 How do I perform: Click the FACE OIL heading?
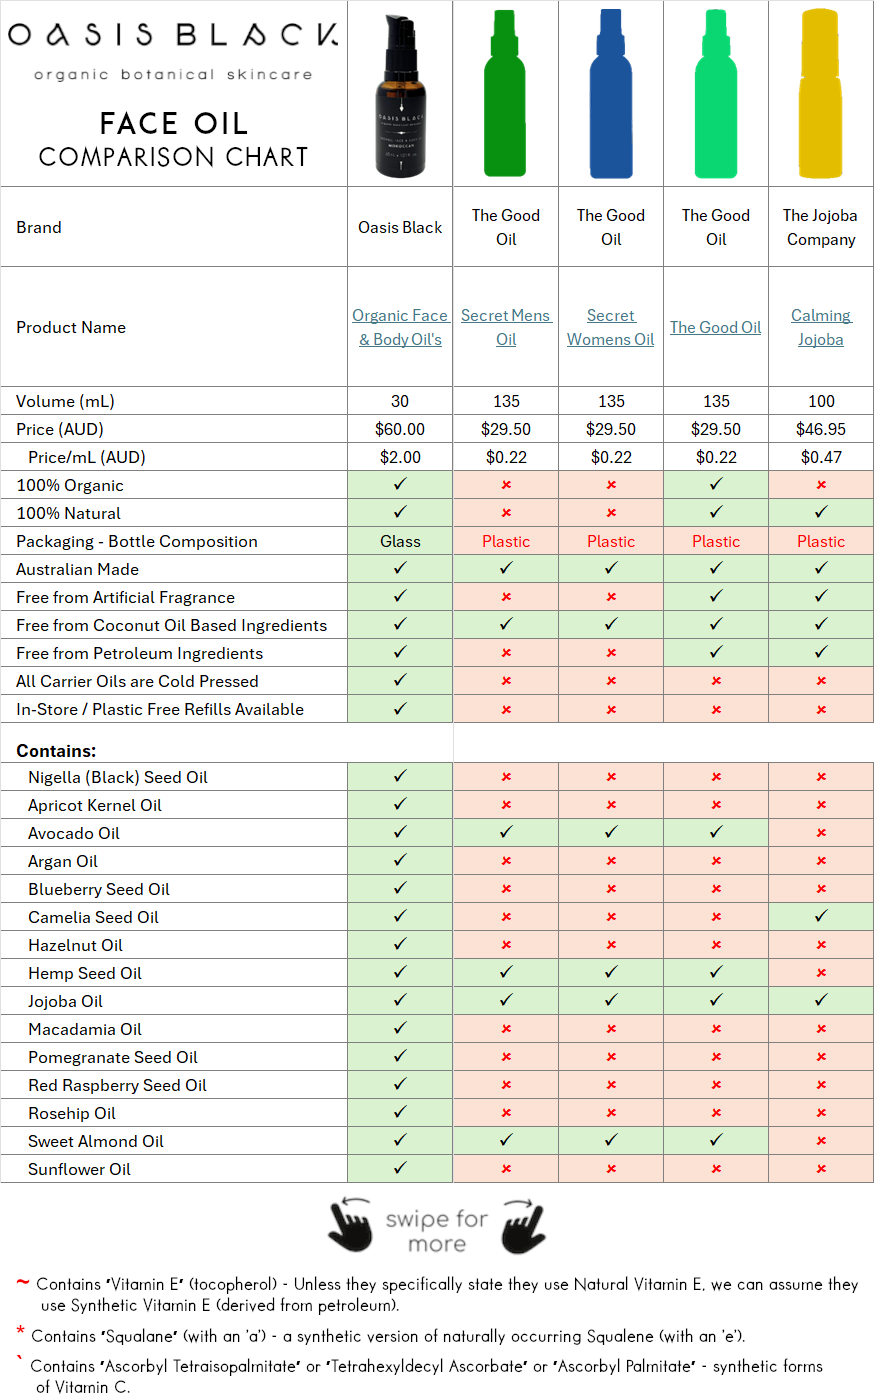tap(174, 123)
